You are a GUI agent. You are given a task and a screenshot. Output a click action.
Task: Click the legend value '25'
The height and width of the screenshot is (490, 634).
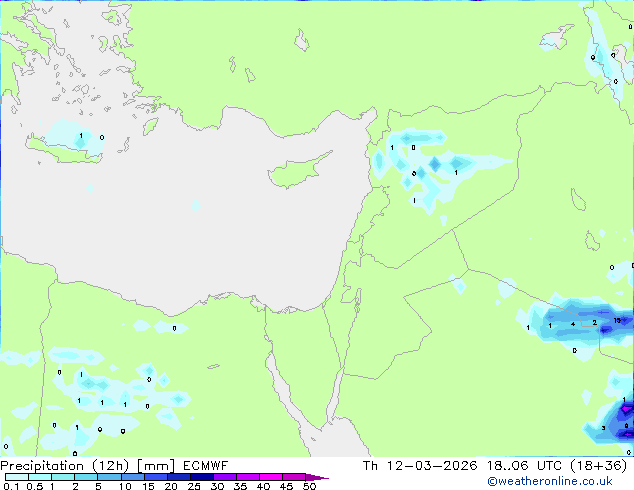(x=194, y=486)
